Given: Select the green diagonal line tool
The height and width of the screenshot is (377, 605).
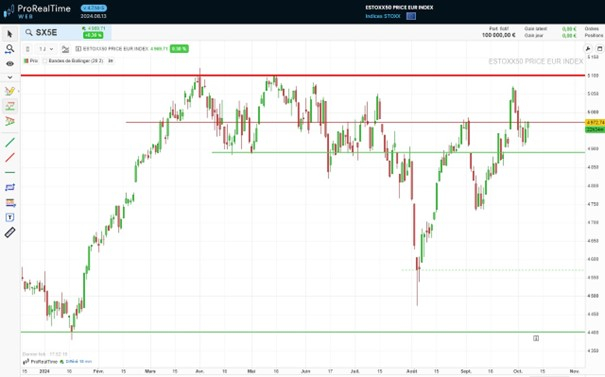Looking at the screenshot, I should (10, 142).
